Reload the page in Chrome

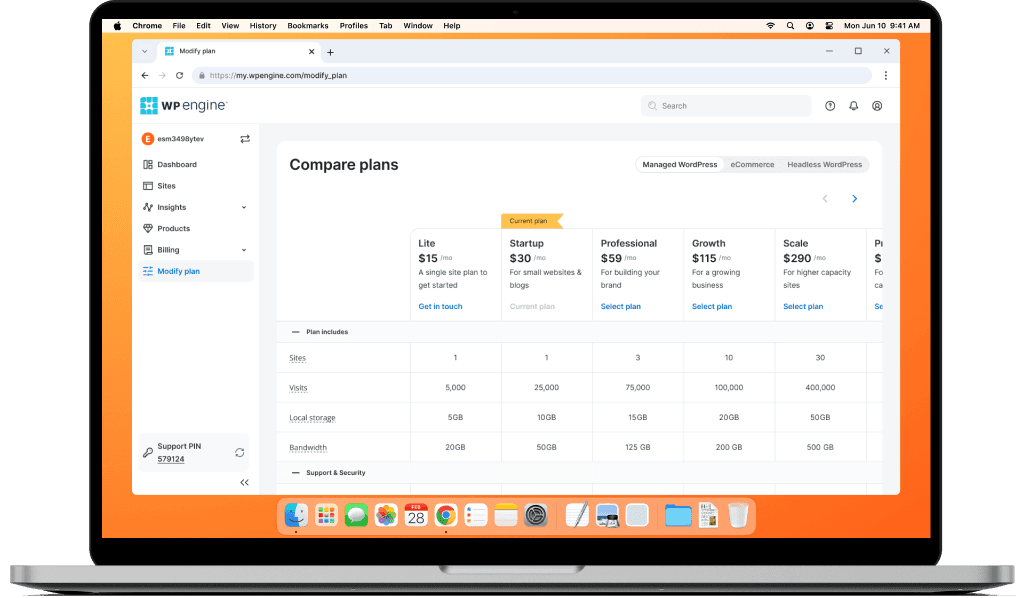pyautogui.click(x=180, y=76)
